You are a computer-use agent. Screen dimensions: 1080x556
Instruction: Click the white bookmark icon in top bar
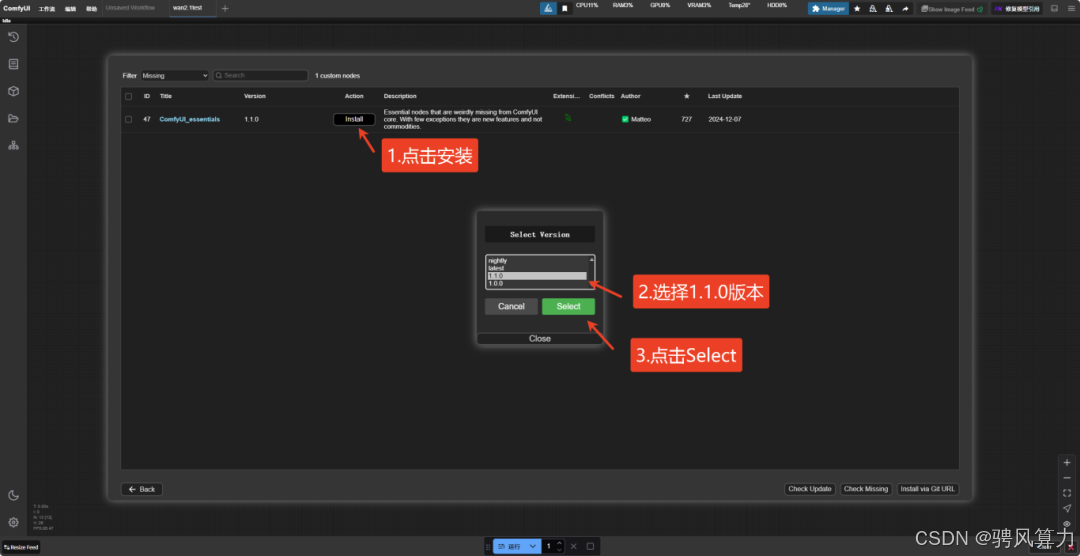(564, 8)
